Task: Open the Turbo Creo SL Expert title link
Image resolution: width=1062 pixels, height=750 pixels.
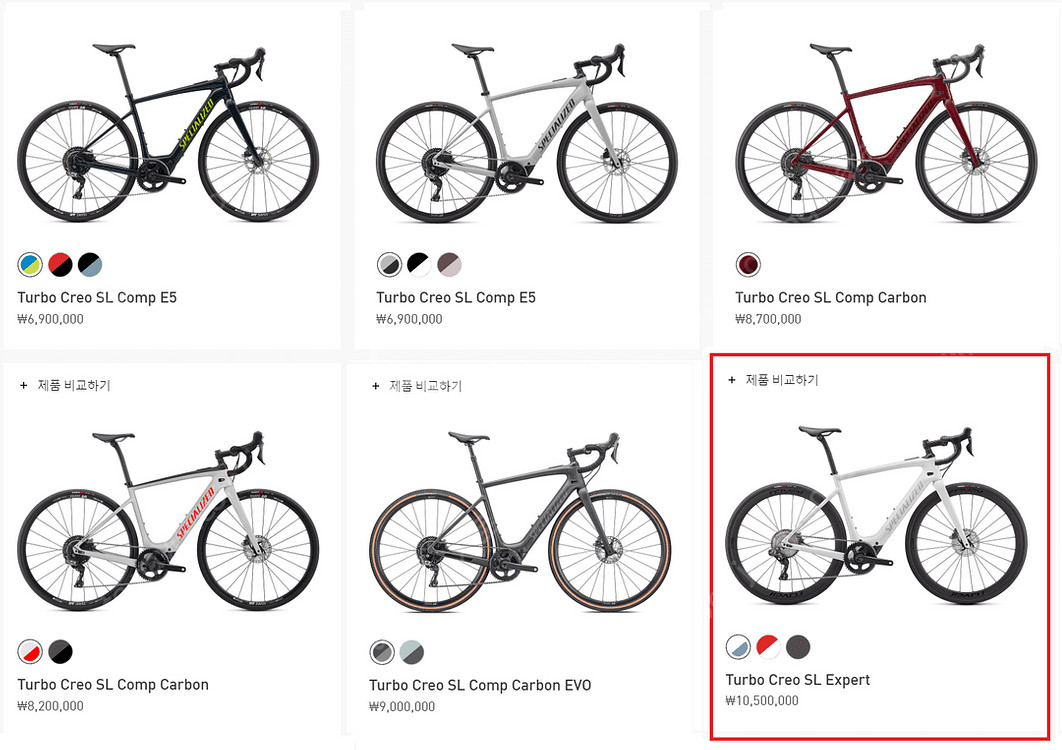Action: point(798,680)
